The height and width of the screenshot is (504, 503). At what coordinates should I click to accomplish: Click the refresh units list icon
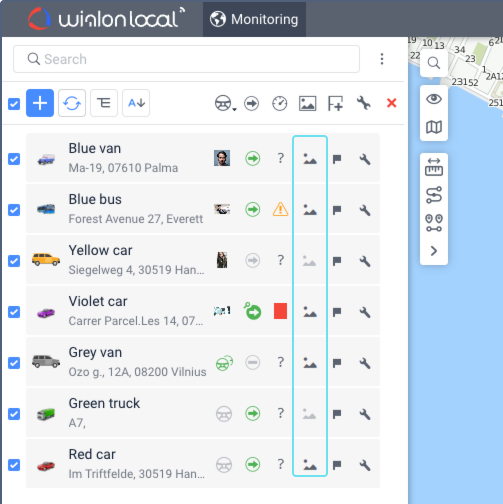pyautogui.click(x=72, y=103)
